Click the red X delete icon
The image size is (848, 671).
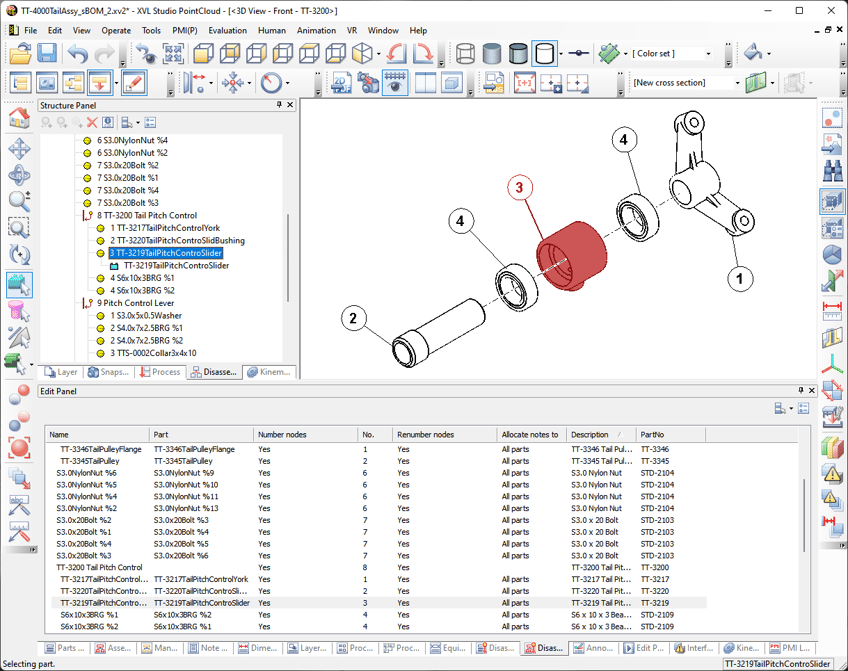92,123
